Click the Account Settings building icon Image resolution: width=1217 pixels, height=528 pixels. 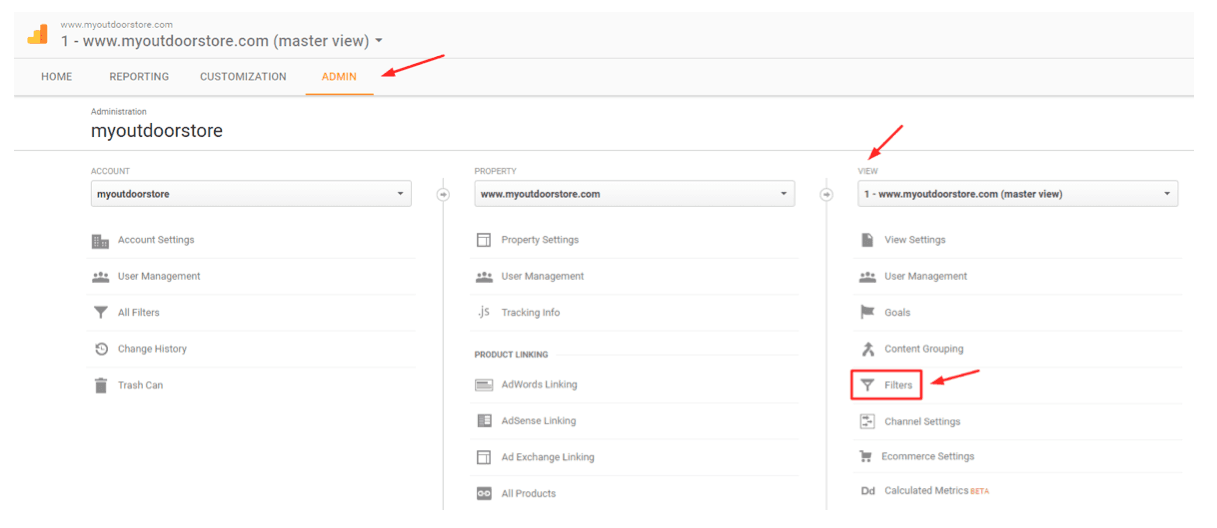100,241
